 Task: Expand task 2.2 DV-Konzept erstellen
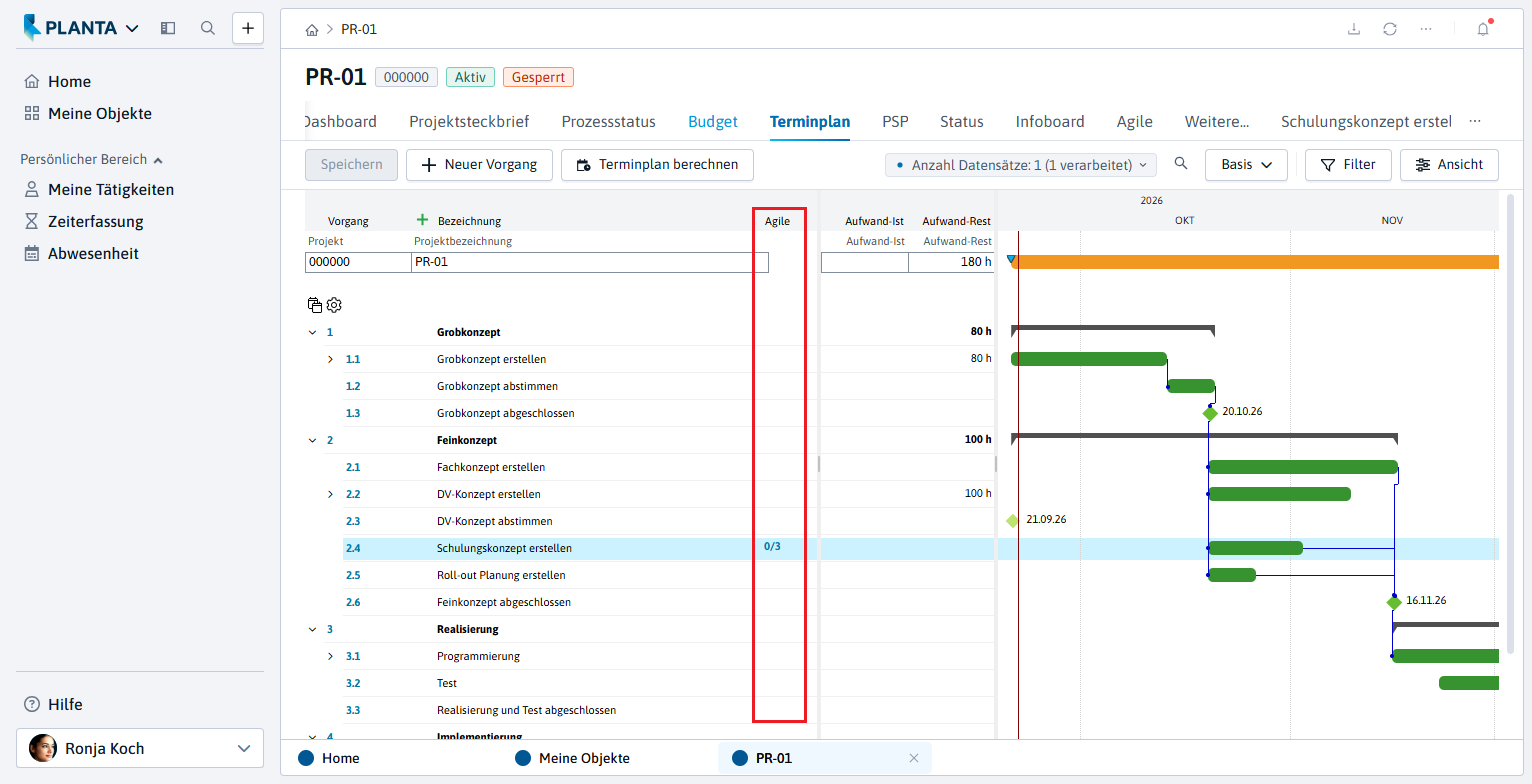point(331,494)
